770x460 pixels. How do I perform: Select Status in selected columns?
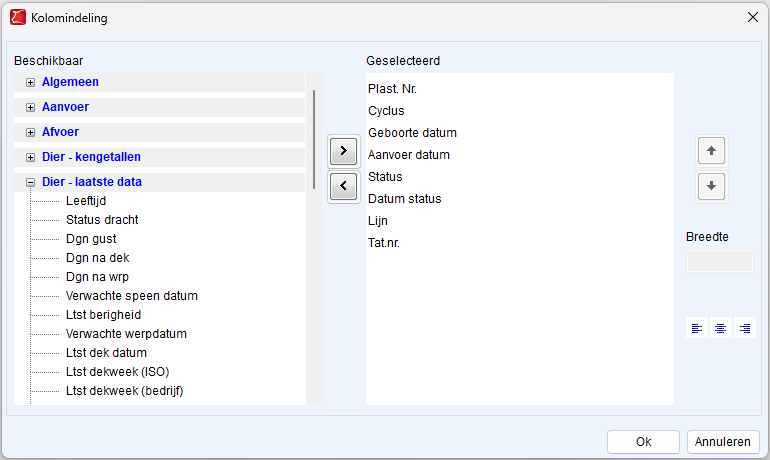pos(385,177)
